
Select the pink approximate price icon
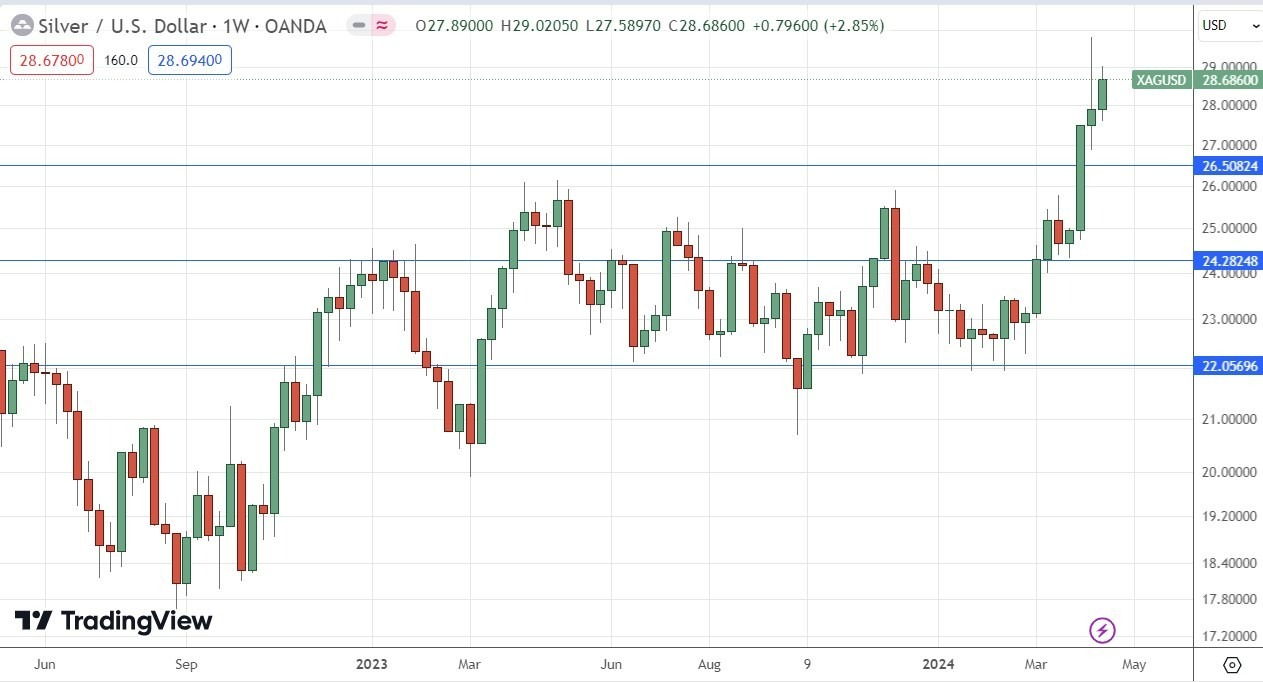pos(383,26)
